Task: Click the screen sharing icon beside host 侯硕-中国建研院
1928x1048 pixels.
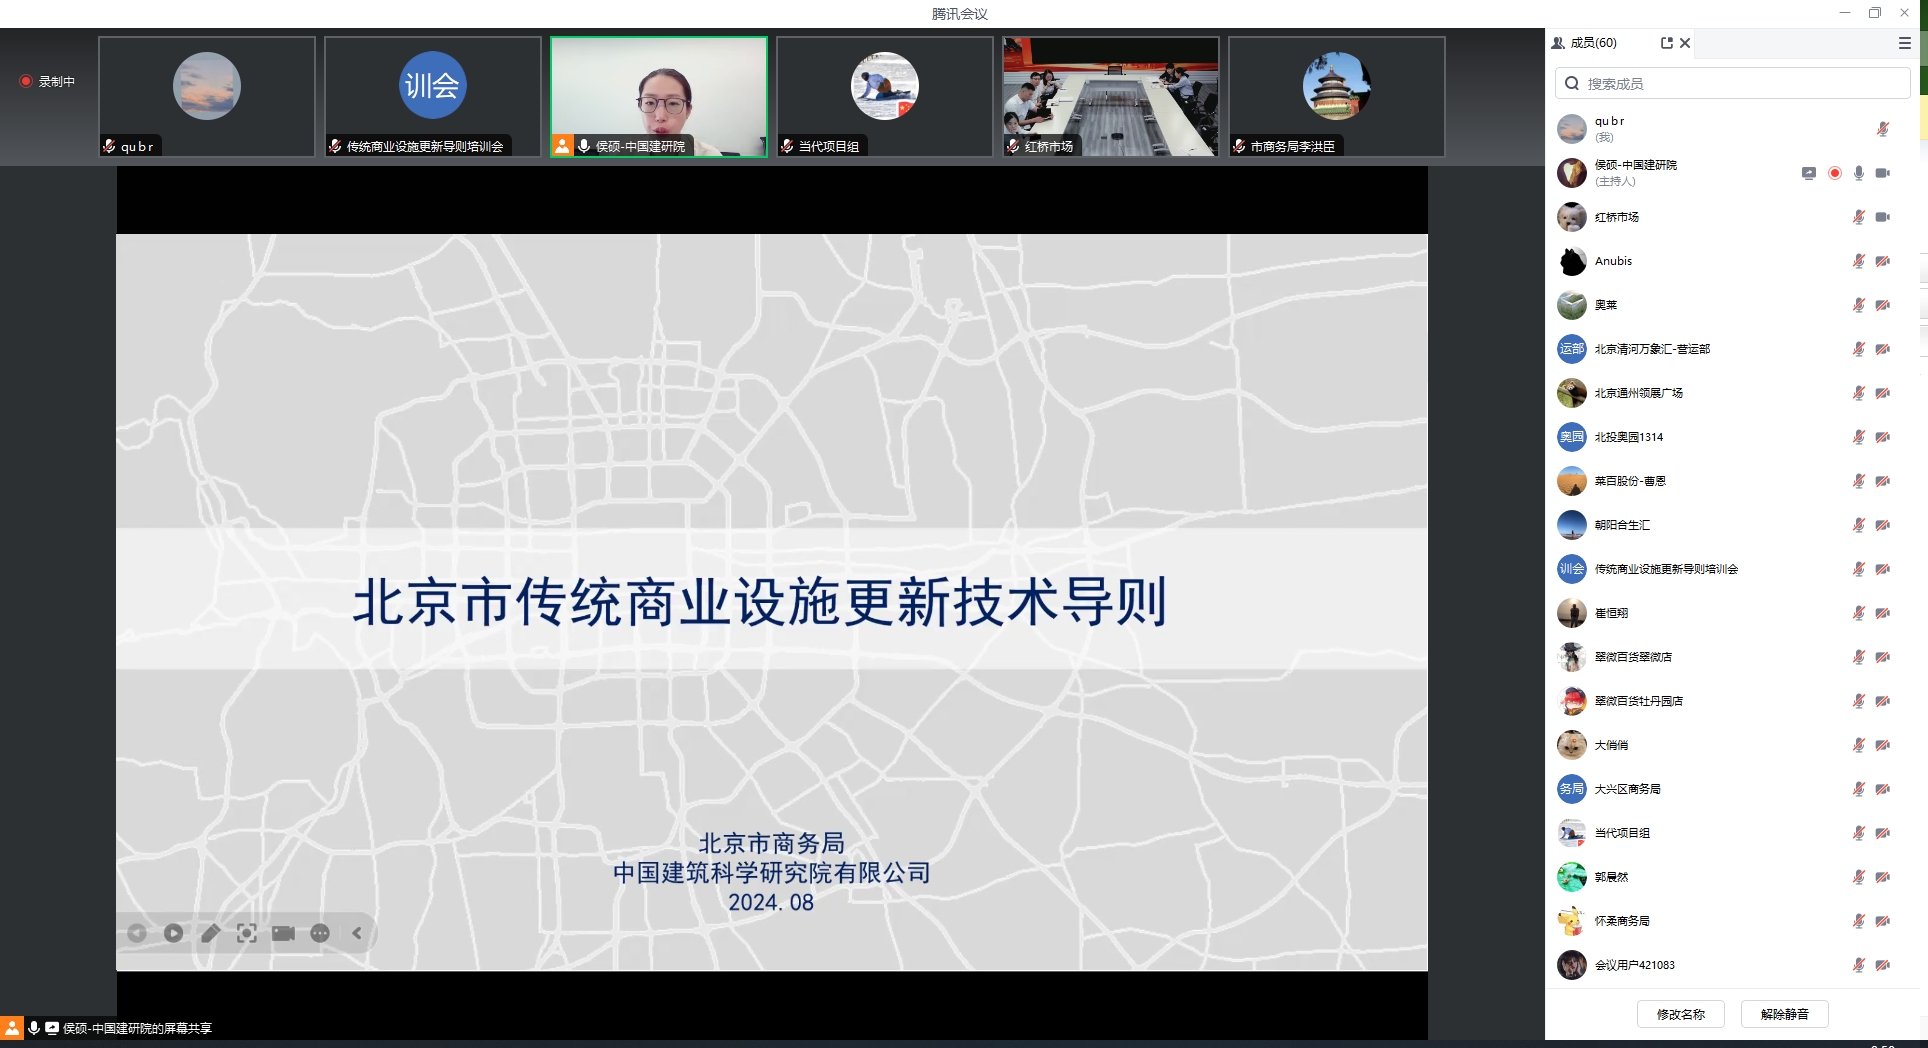Action: (1808, 173)
